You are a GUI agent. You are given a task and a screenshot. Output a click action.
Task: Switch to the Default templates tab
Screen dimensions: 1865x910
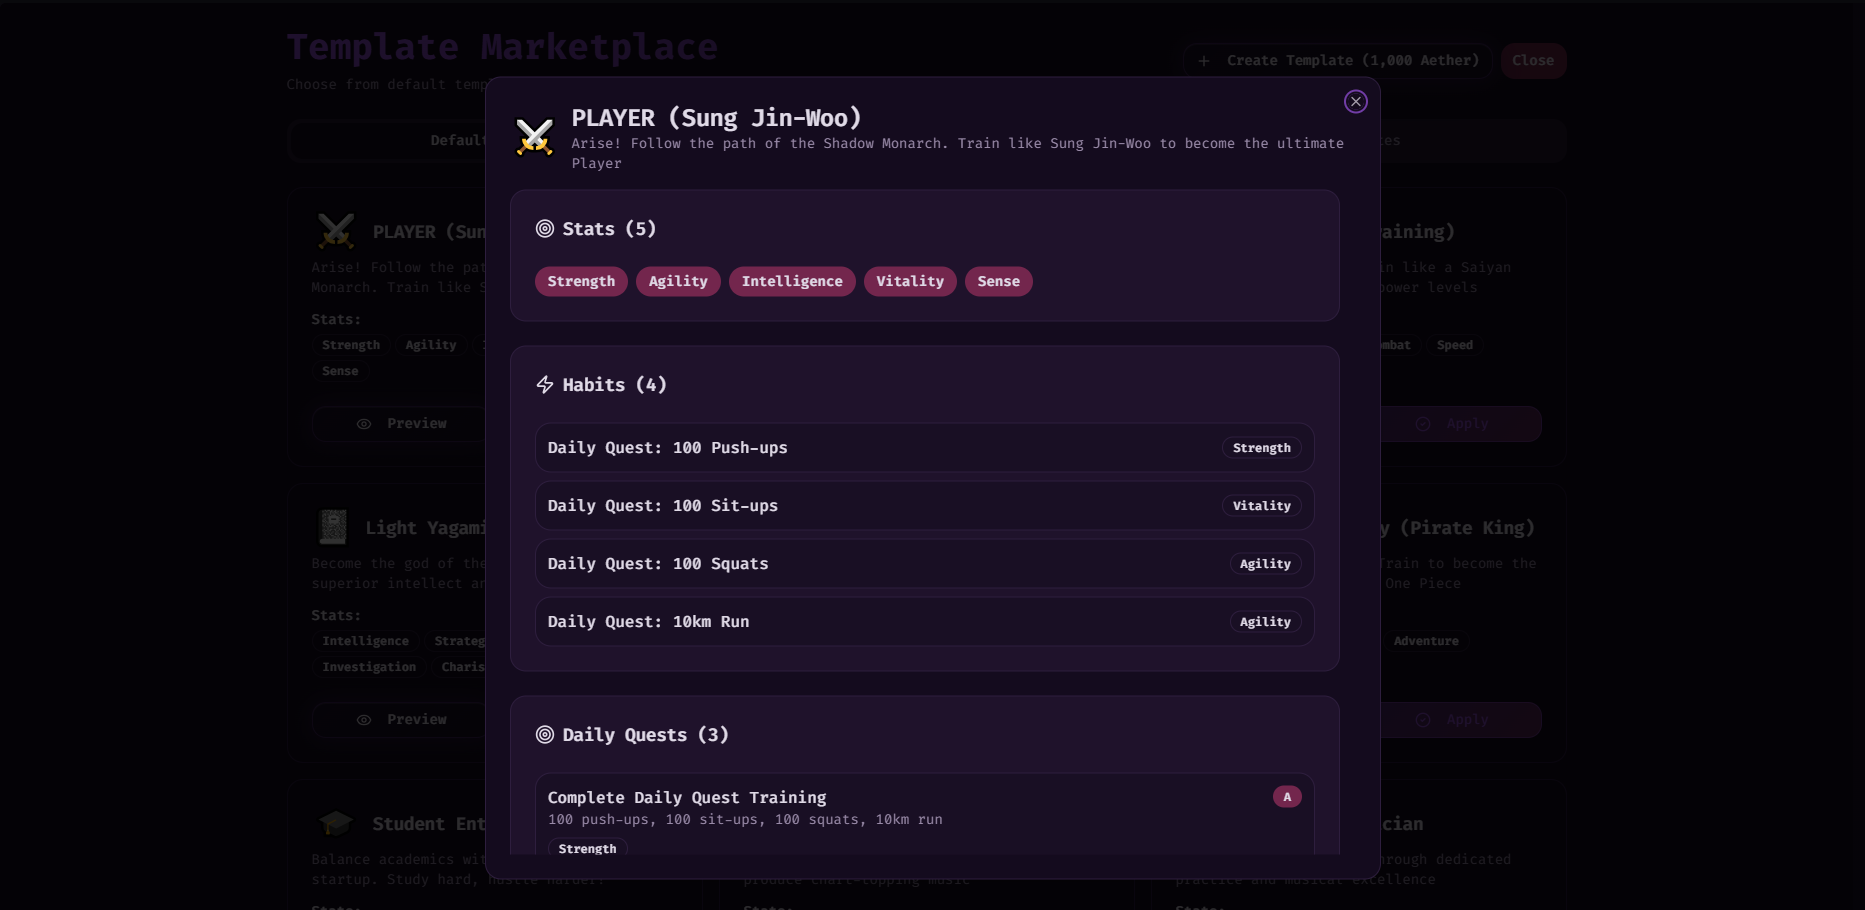458,140
